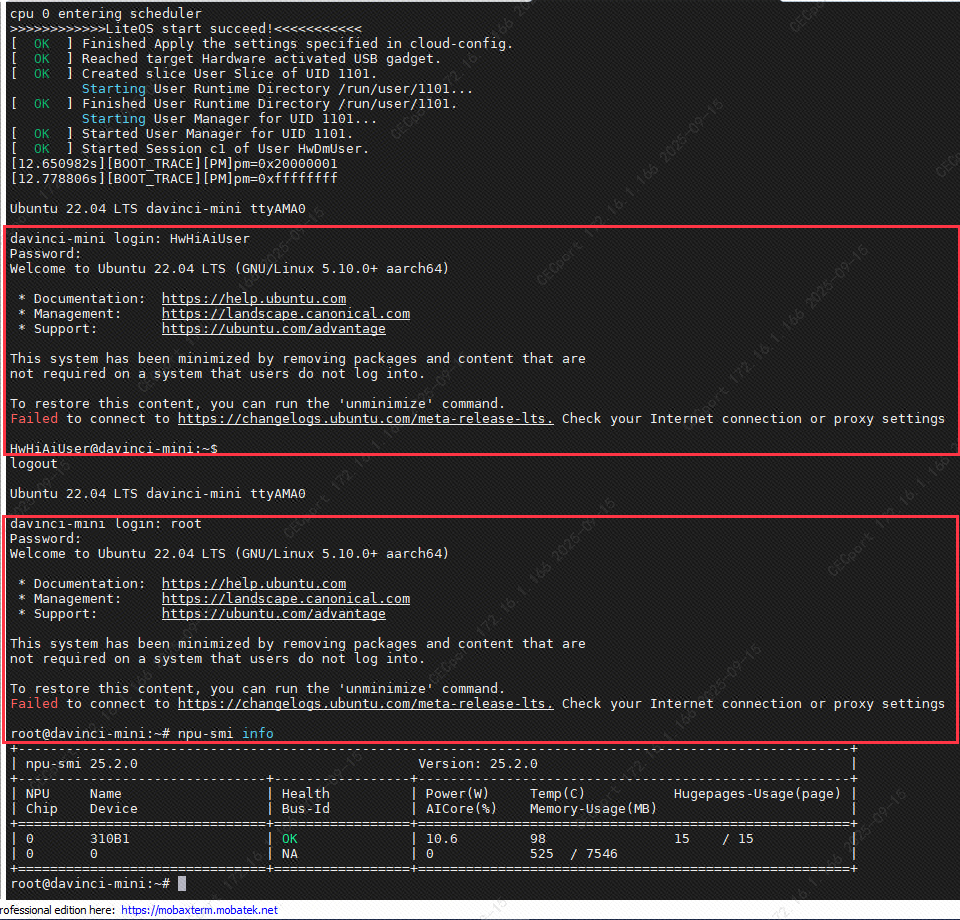
Task: Click the '525 / 7546' memory usage value
Action: [x=574, y=854]
